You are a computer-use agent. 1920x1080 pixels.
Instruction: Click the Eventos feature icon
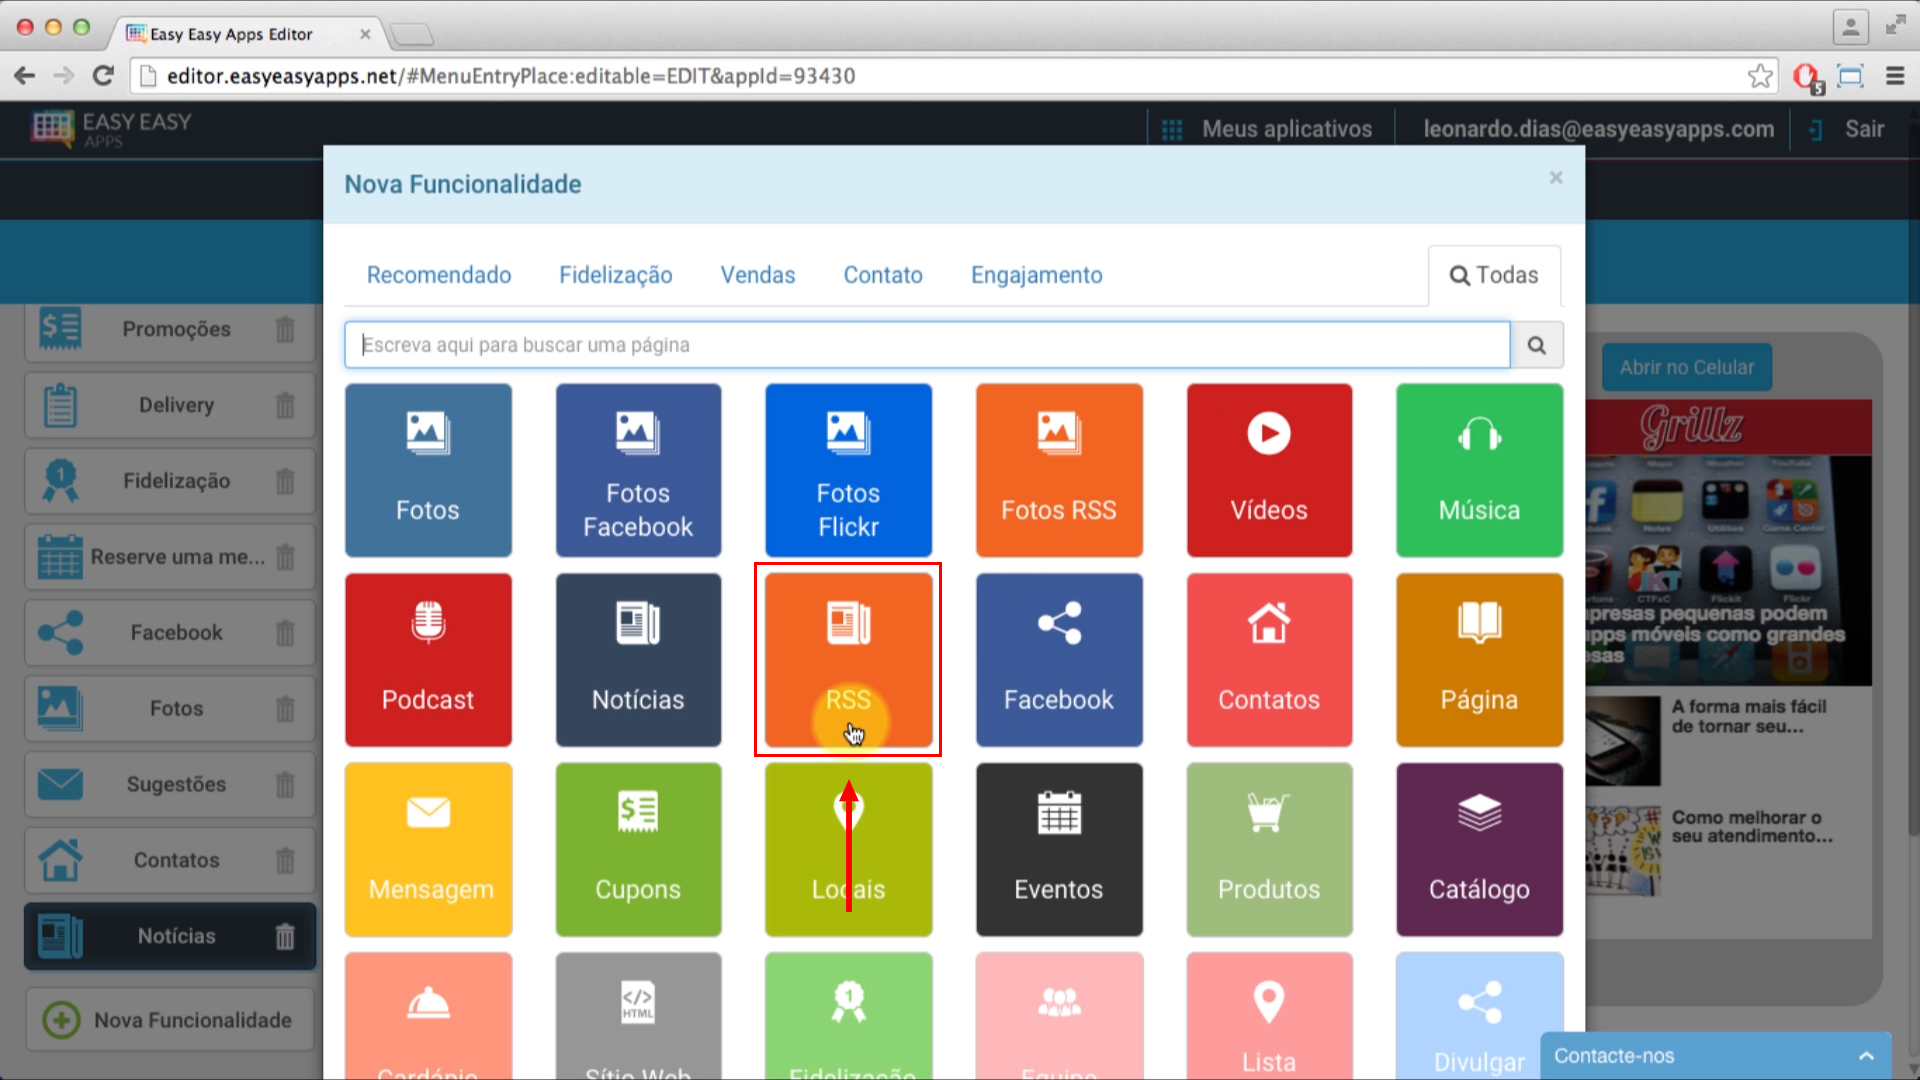coord(1058,849)
